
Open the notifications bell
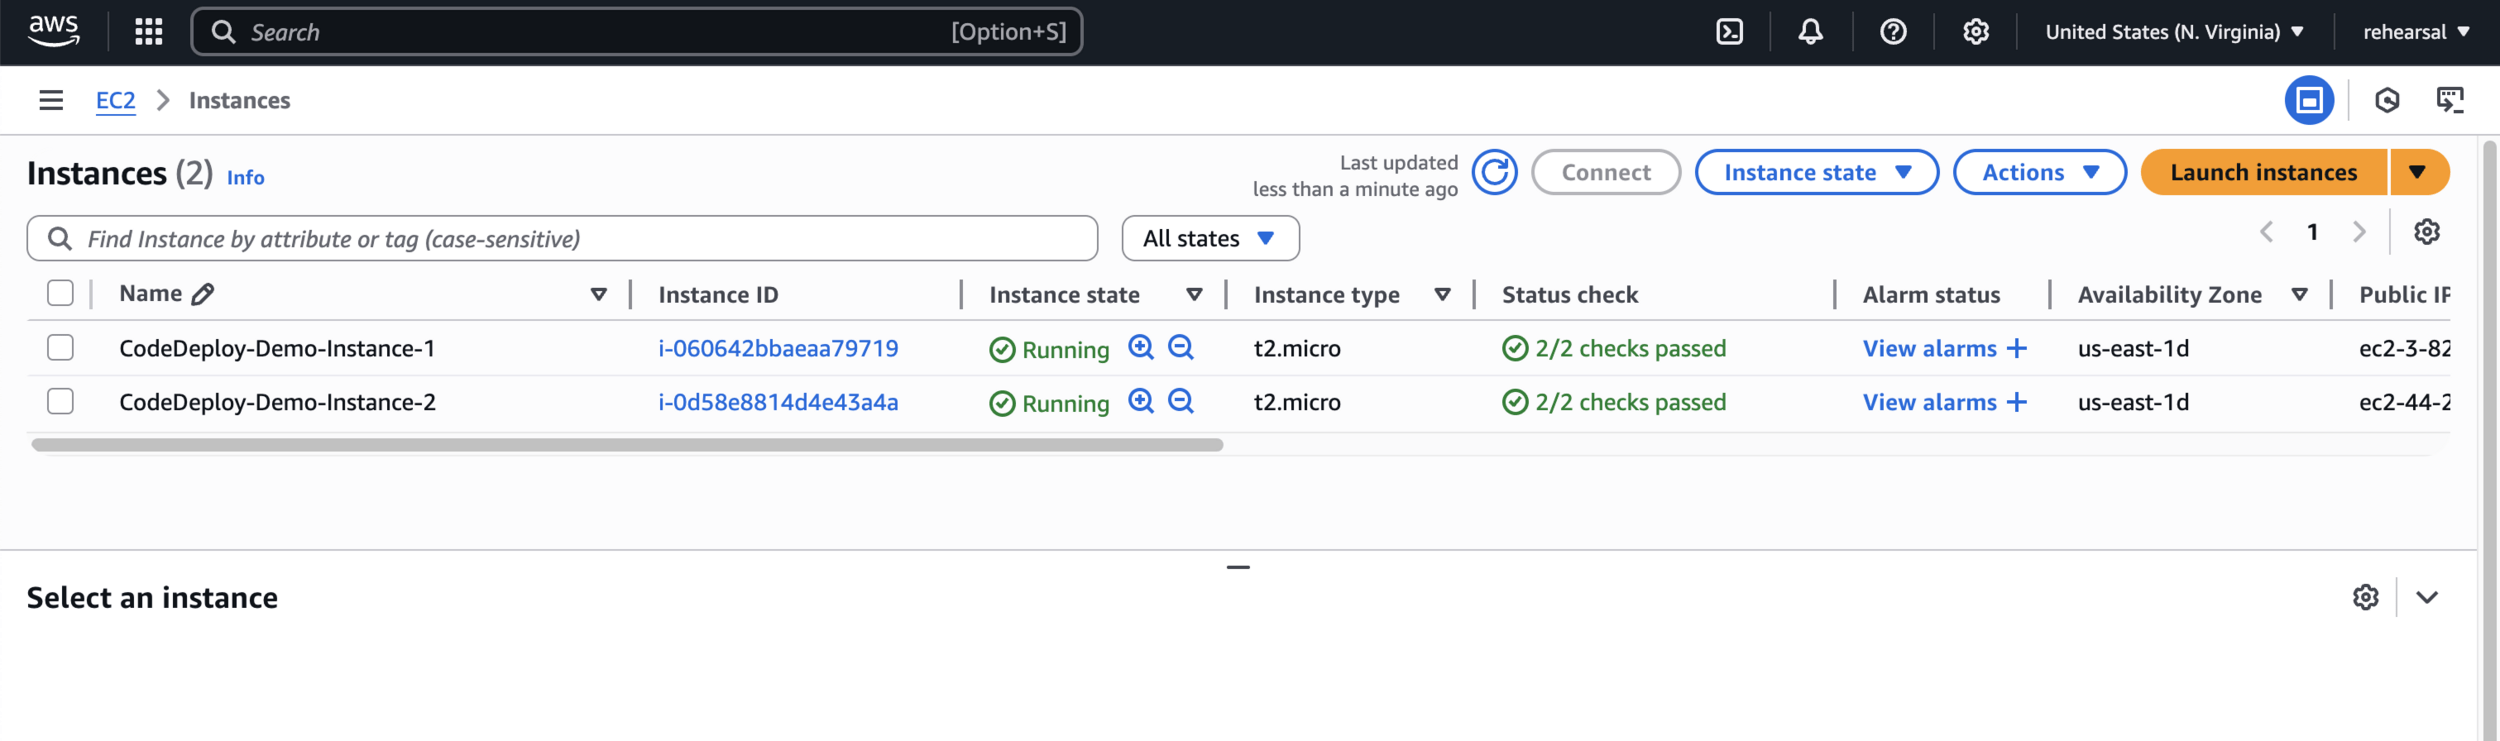(x=1810, y=32)
